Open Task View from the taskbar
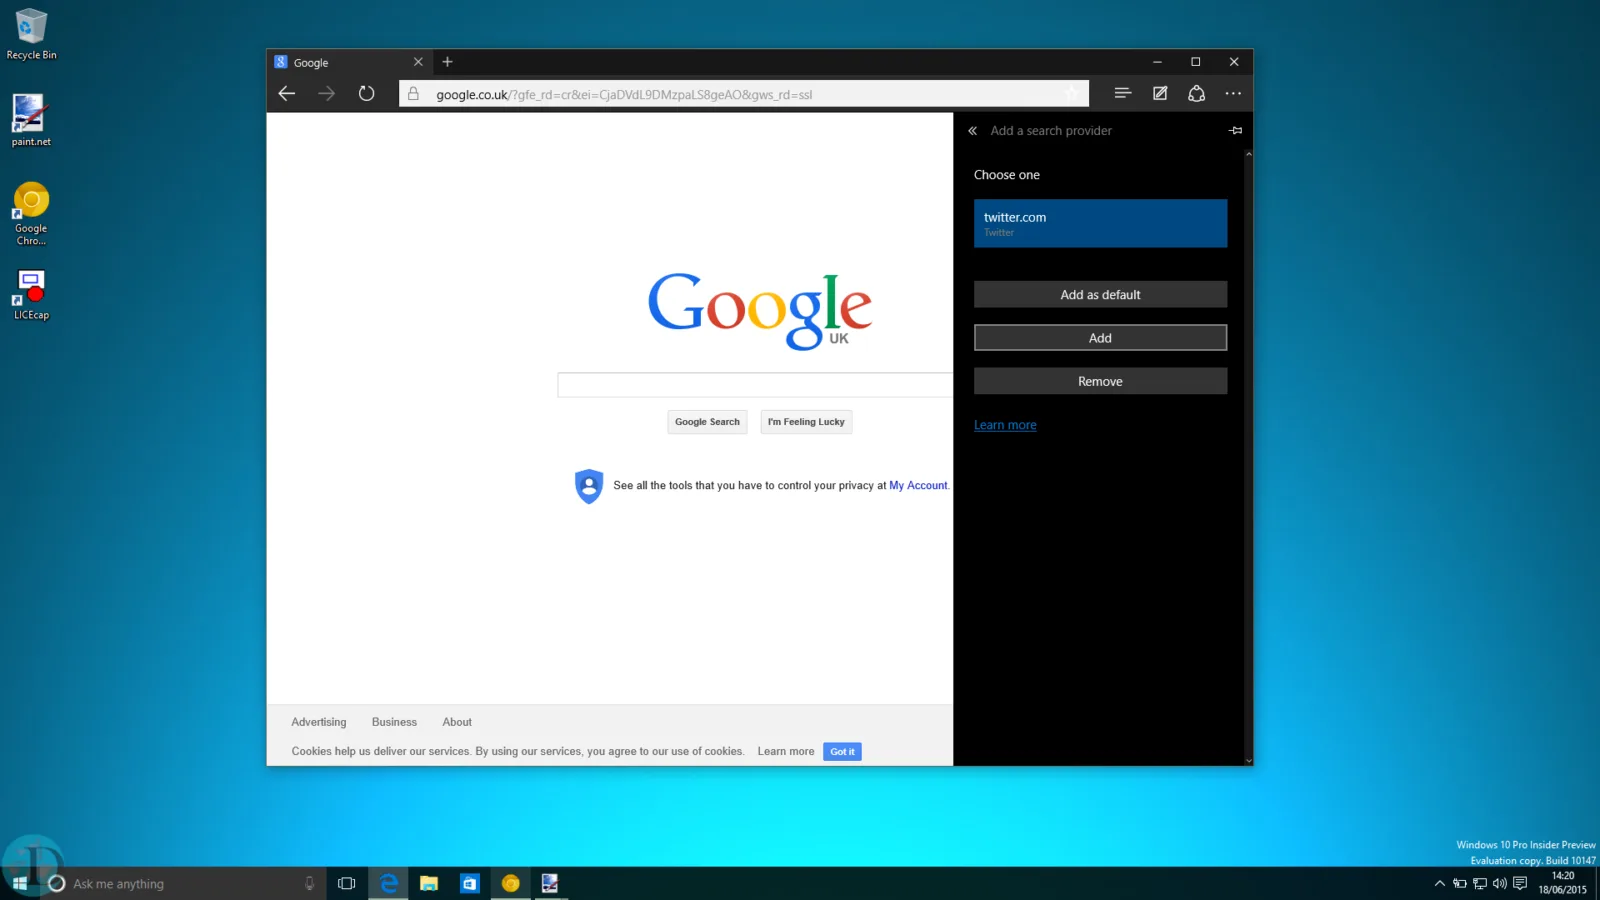The image size is (1600, 900). [347, 883]
